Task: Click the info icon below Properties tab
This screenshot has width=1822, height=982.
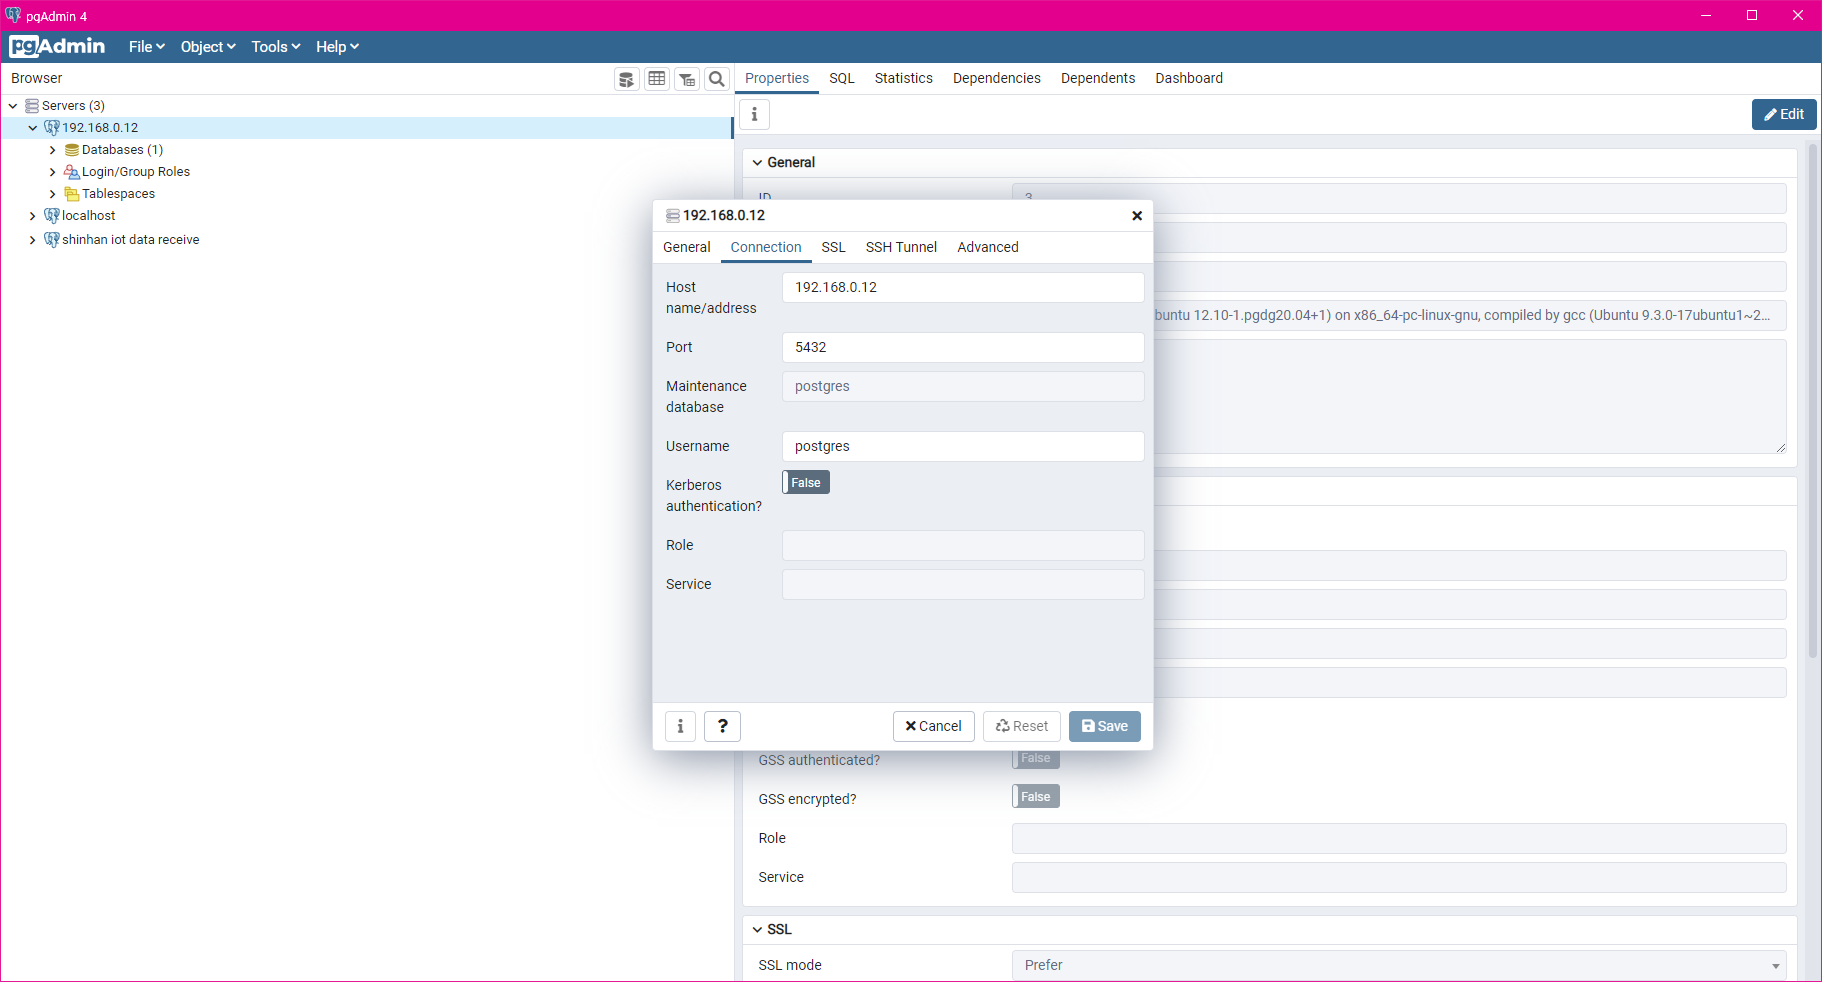Action: click(755, 115)
